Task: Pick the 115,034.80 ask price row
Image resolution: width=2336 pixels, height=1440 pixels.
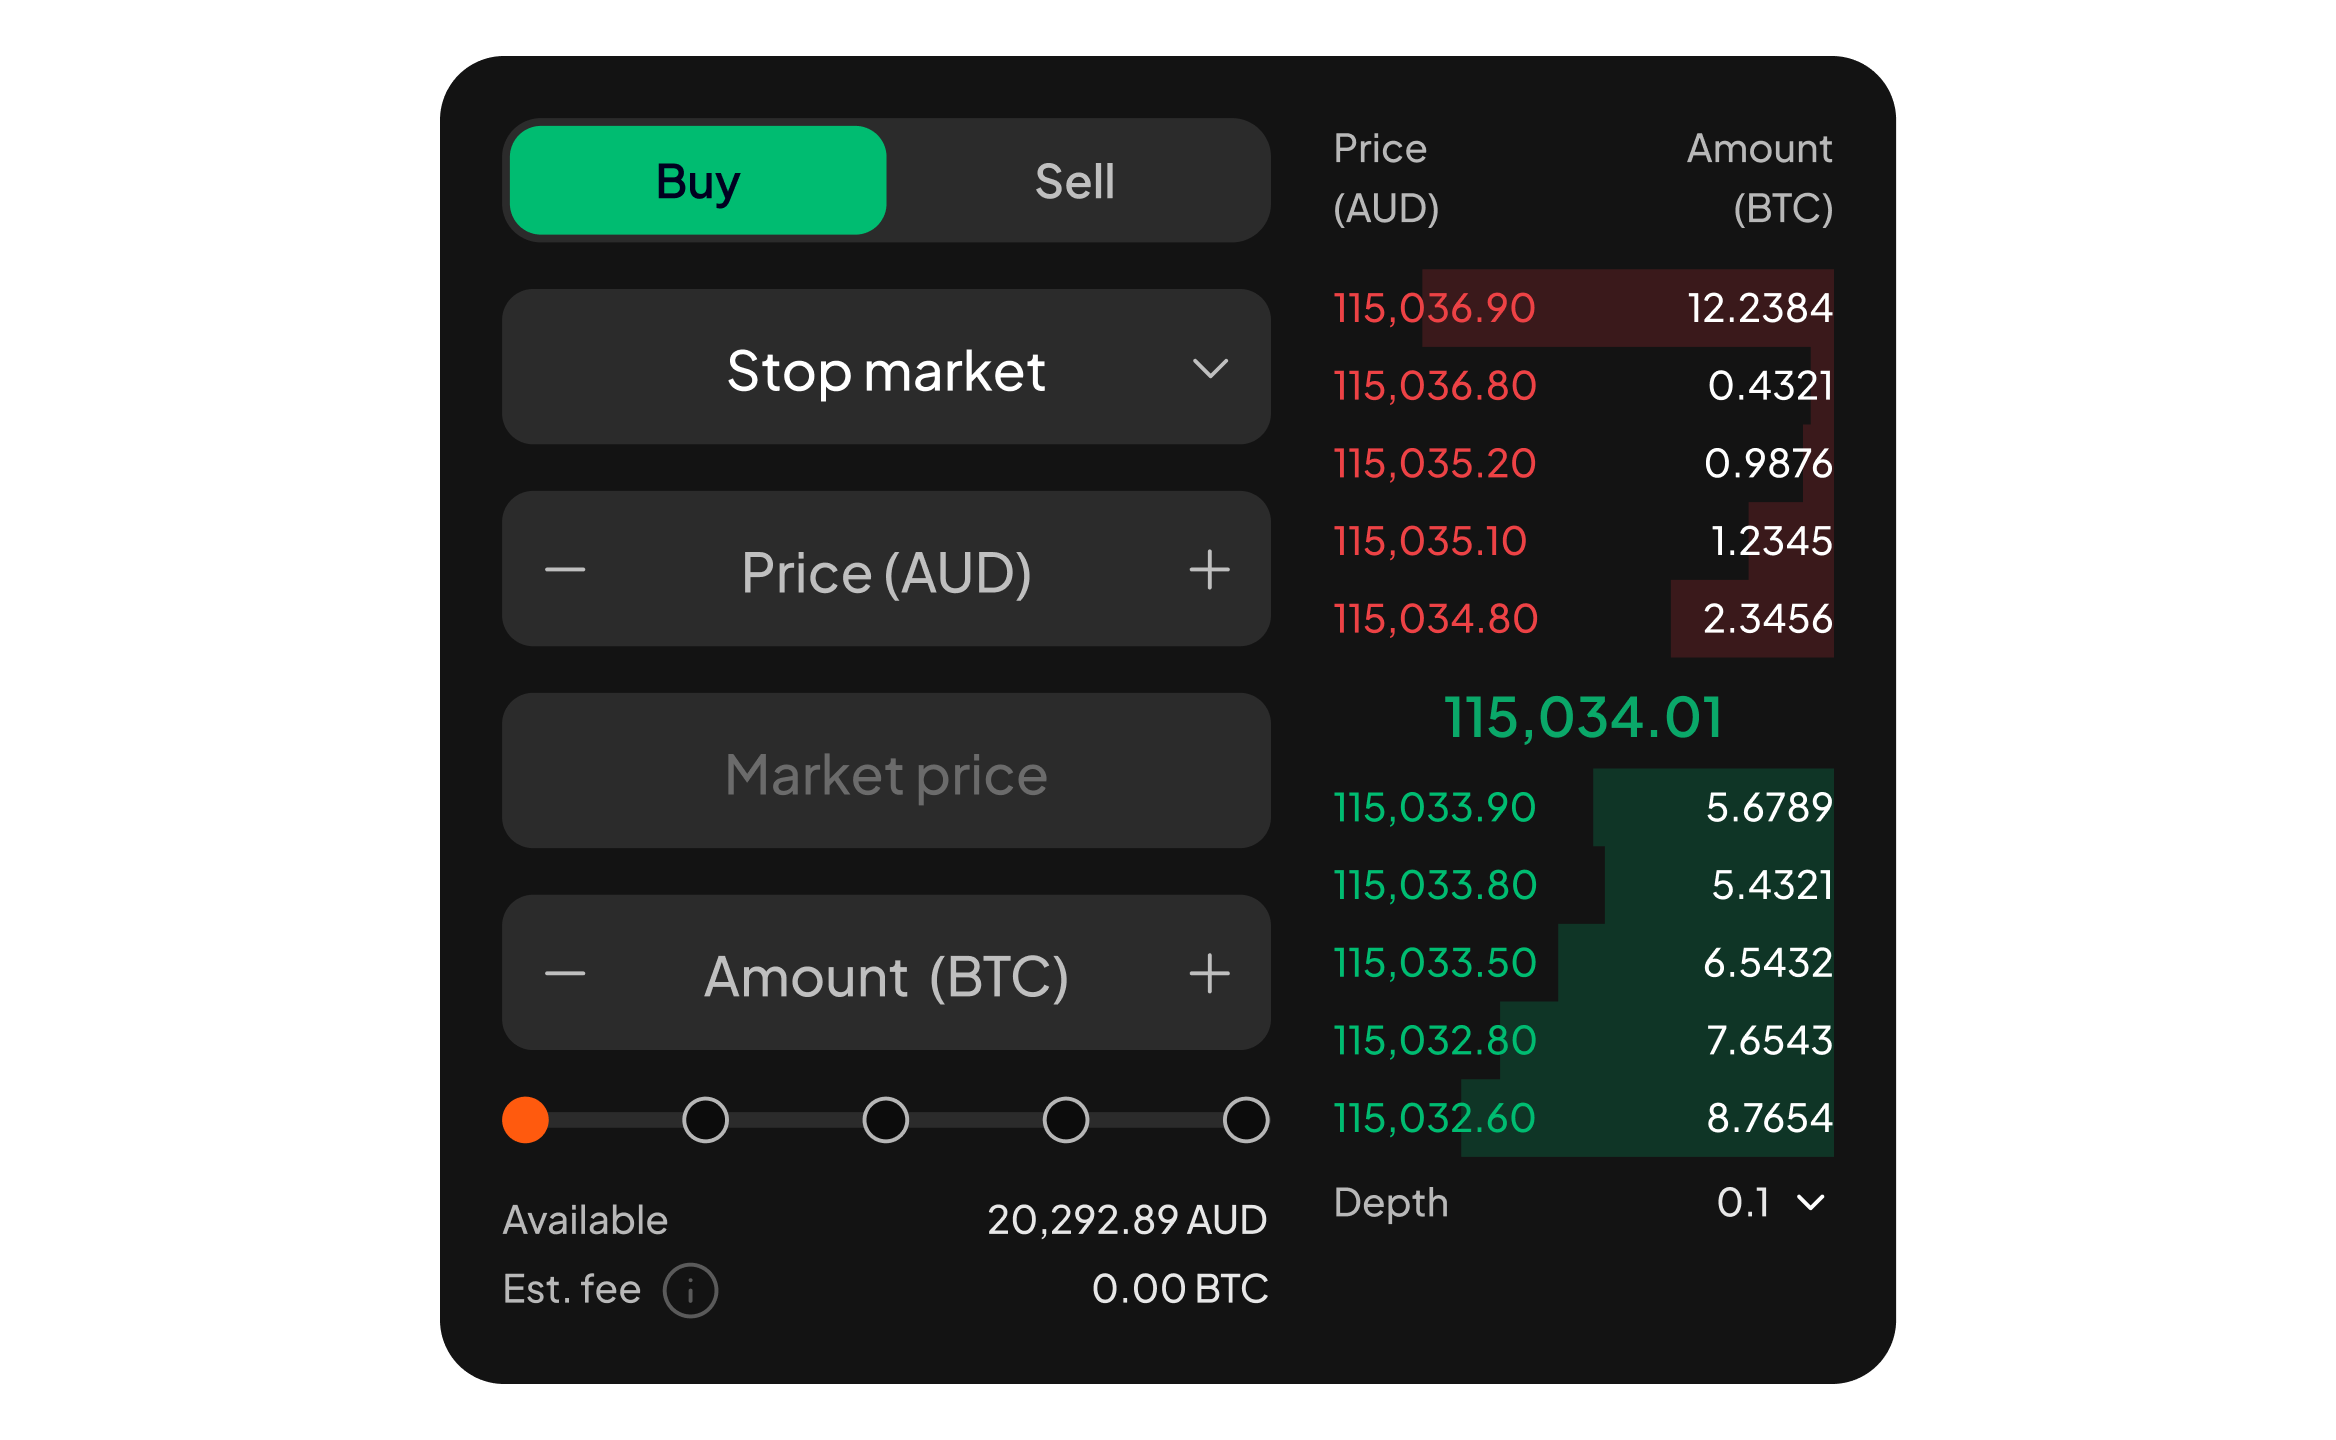Action: pyautogui.click(x=1583, y=618)
